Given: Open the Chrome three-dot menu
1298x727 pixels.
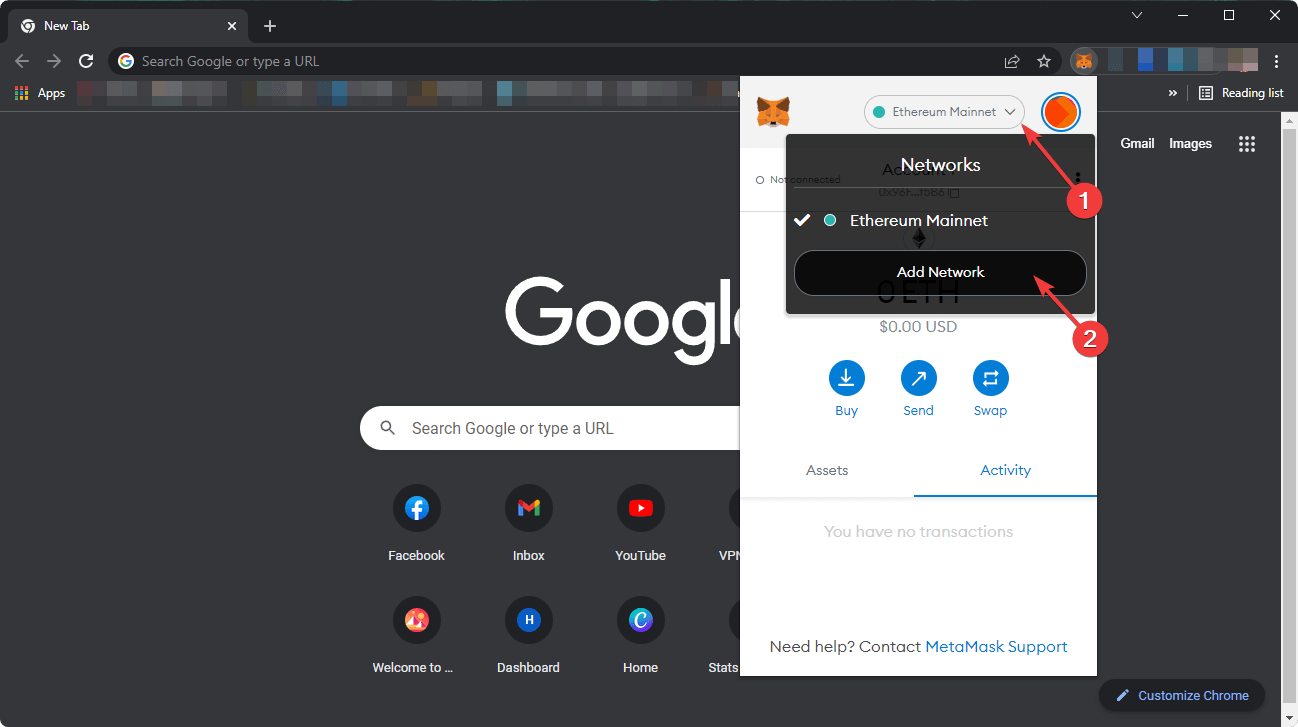Looking at the screenshot, I should pos(1277,61).
